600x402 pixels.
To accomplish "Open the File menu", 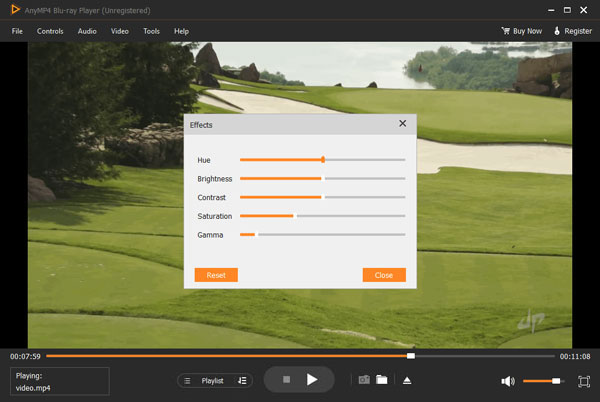I will point(17,31).
